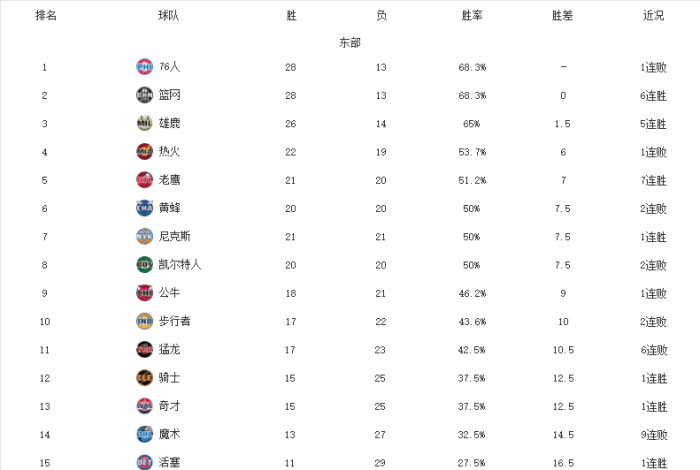Image resolution: width=700 pixels, height=470 pixels.
Task: Click the 公牛 team logo icon
Action: 144,293
